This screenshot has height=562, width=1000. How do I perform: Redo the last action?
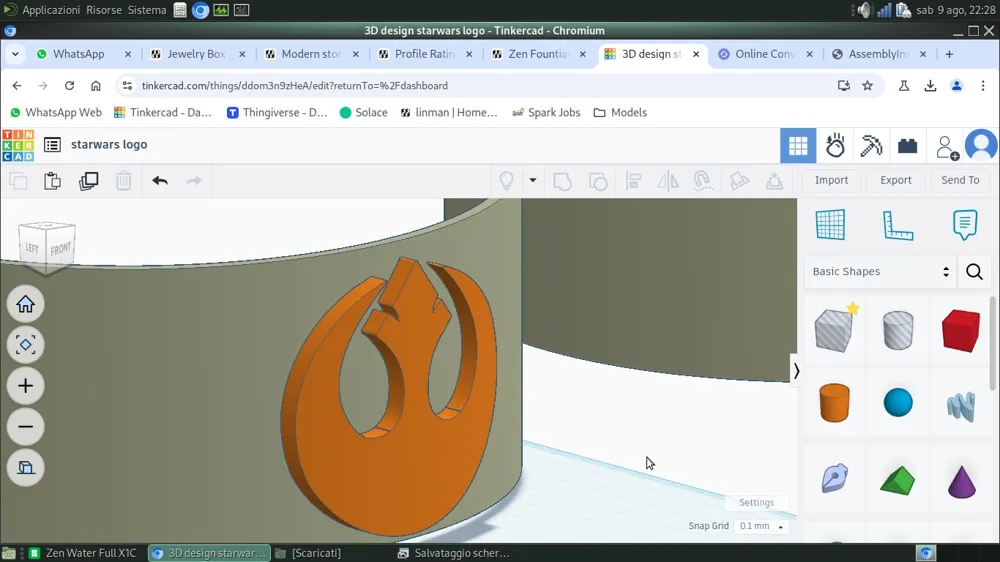194,181
